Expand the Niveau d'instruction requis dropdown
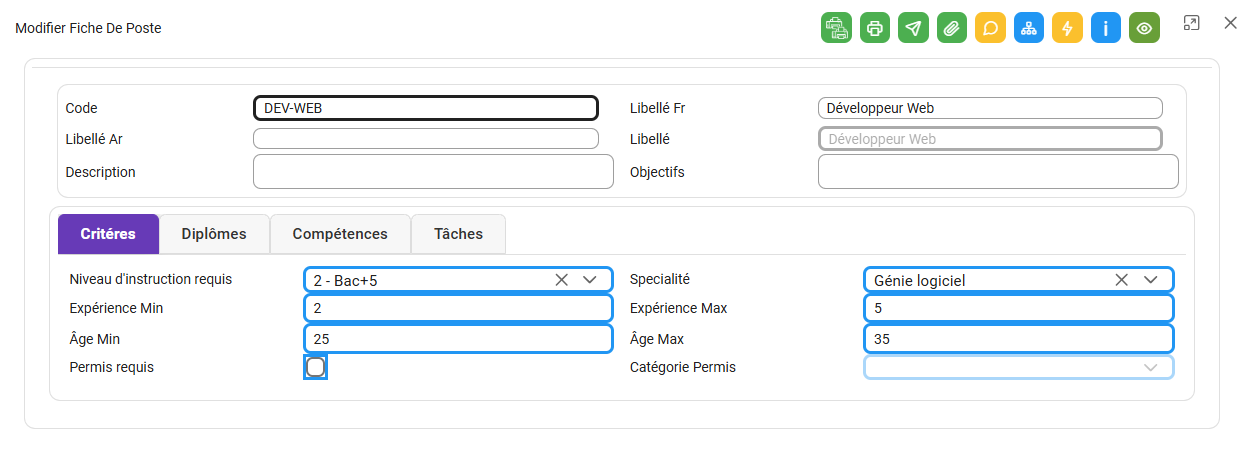 tap(590, 280)
